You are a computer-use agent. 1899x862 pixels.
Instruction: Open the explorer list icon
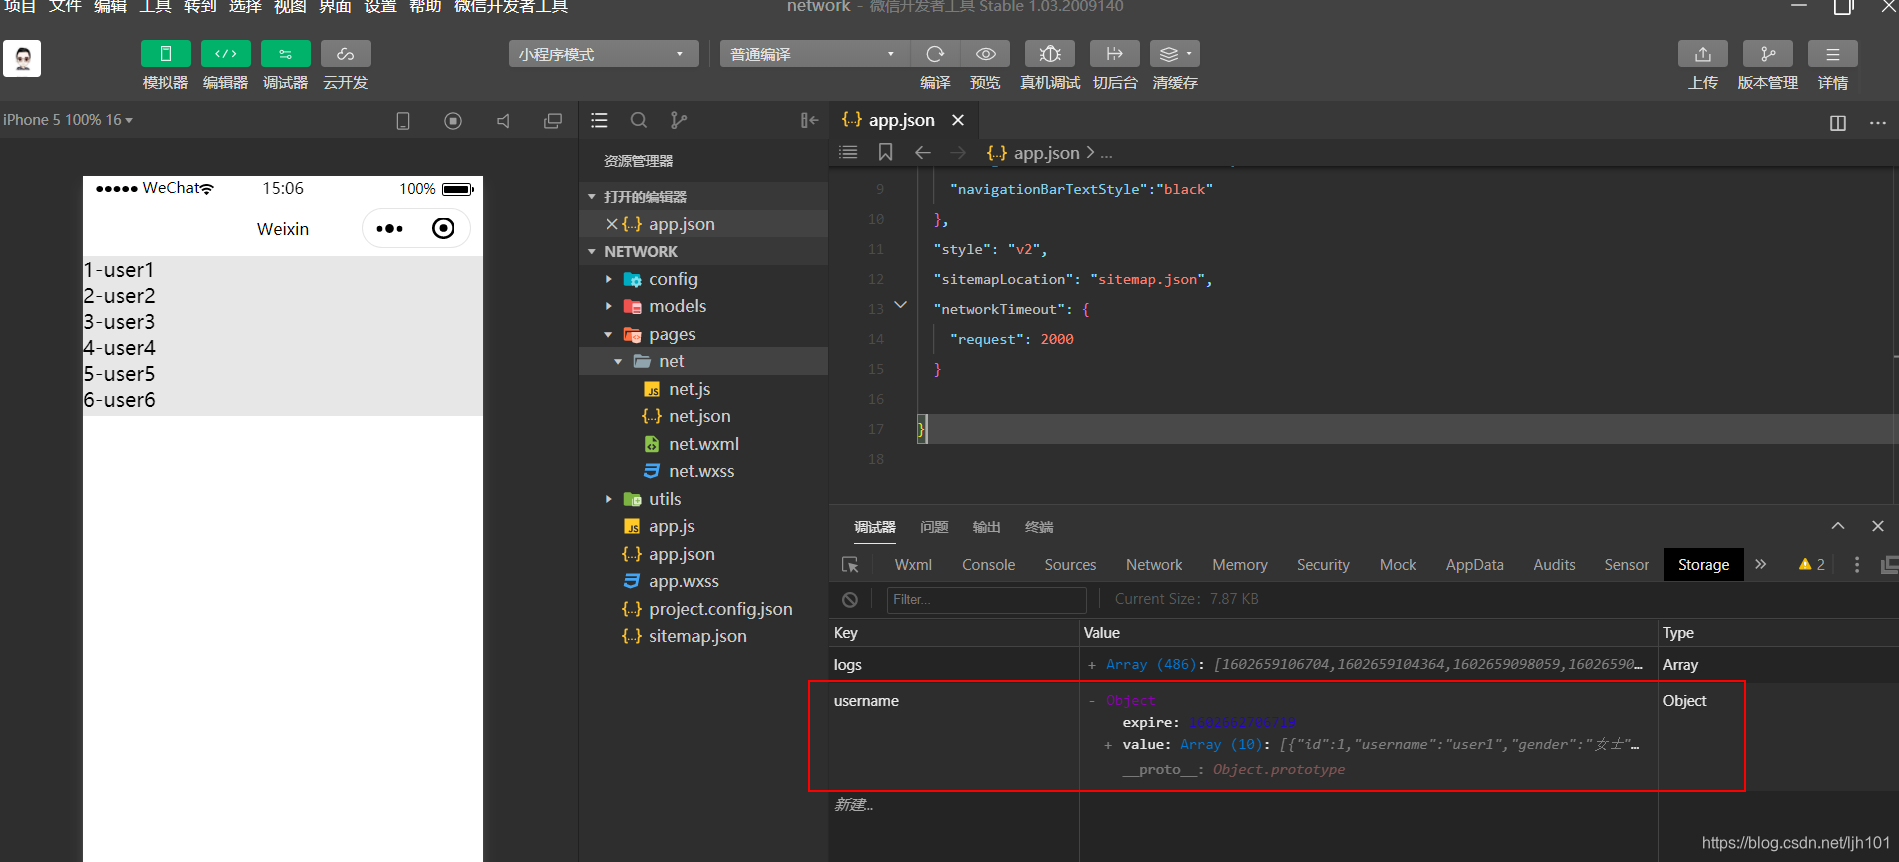tap(599, 120)
